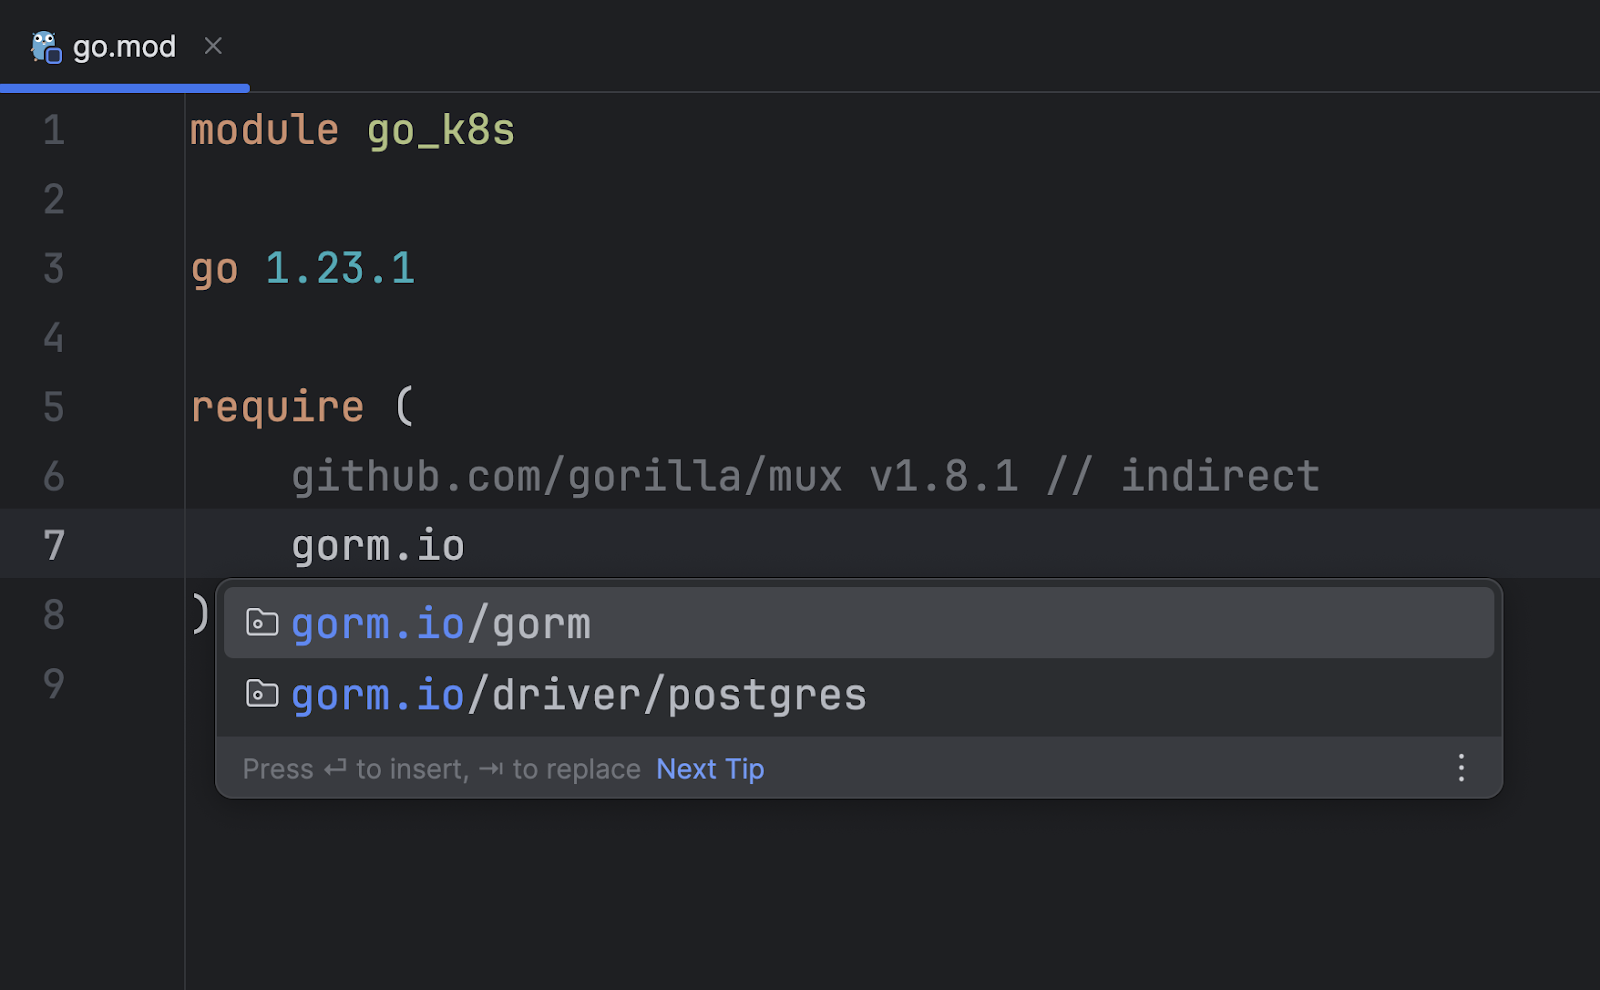This screenshot has height=990, width=1600.
Task: Click the '// indirect' comment
Action: tap(1183, 476)
